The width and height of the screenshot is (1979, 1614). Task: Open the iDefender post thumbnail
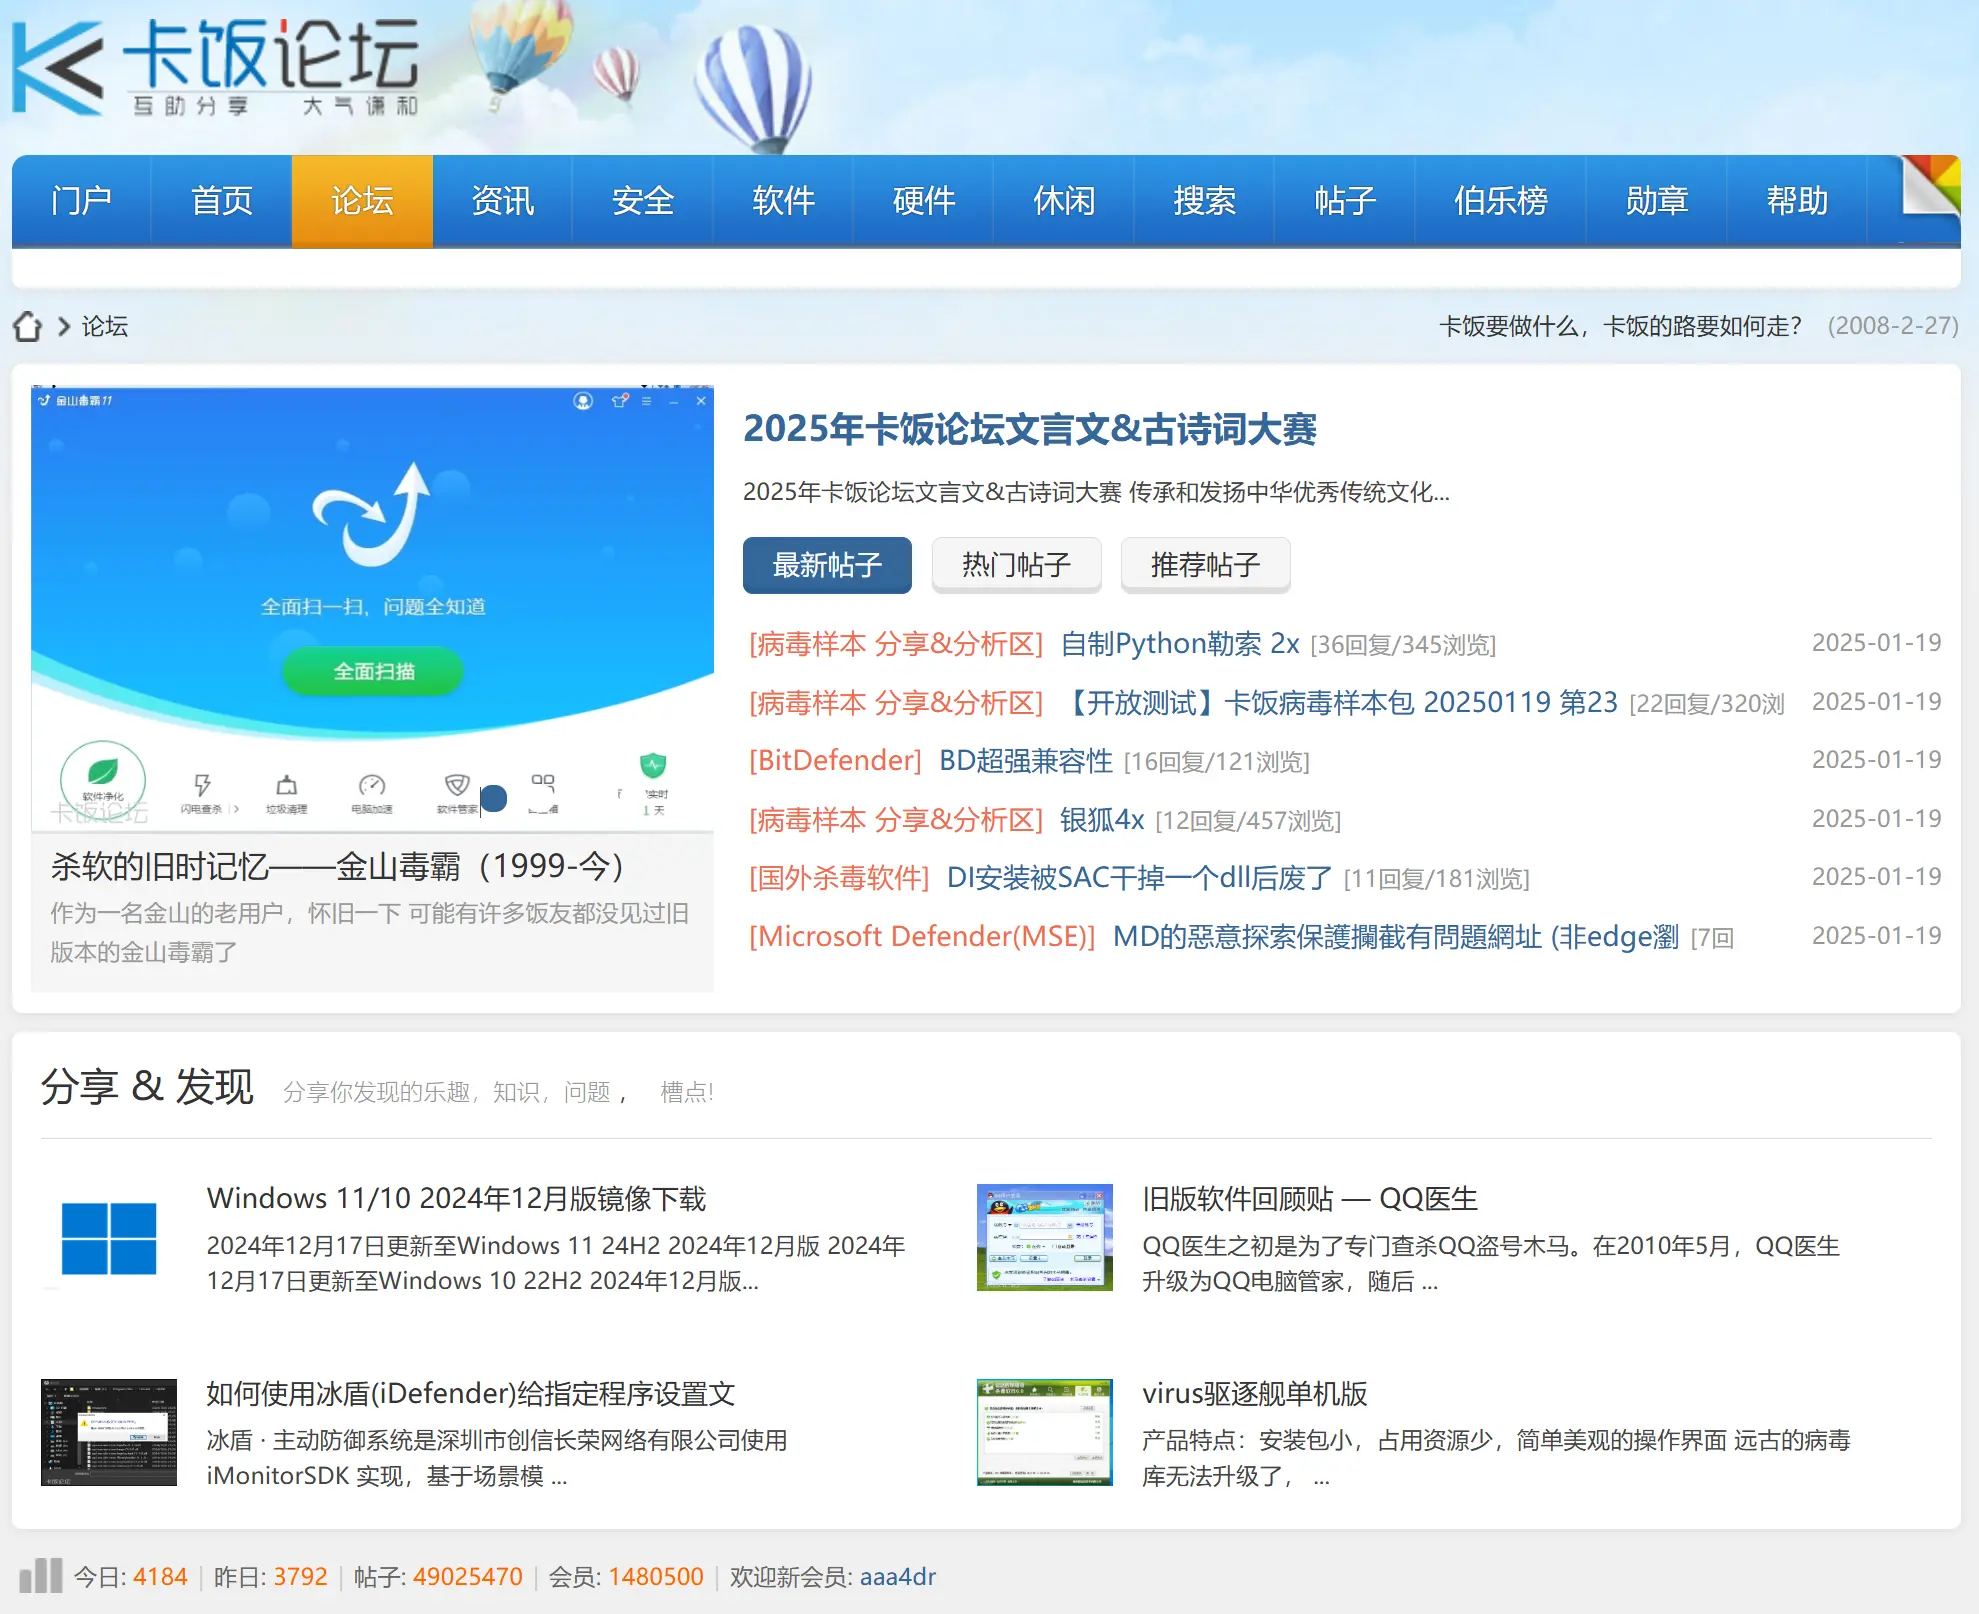pyautogui.click(x=108, y=1432)
